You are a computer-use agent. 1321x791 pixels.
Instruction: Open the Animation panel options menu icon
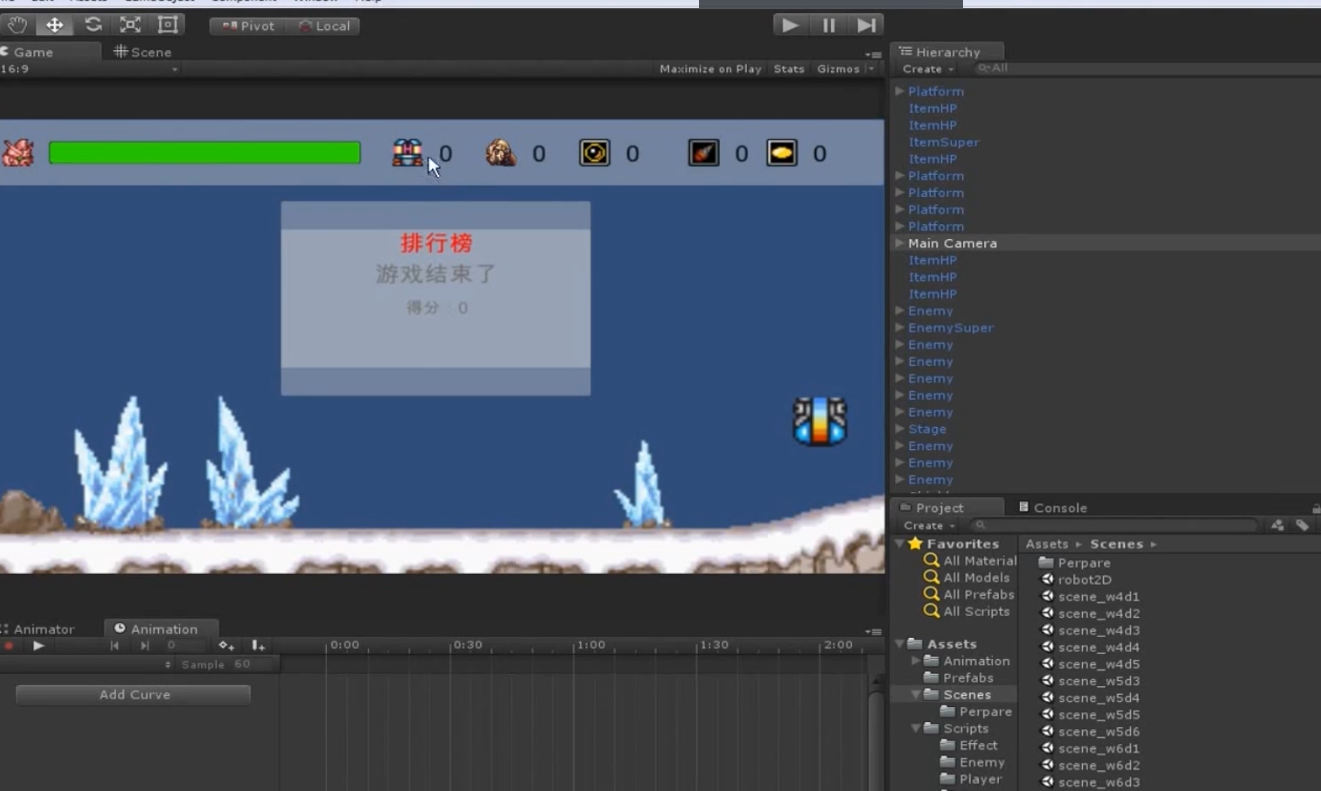(873, 632)
